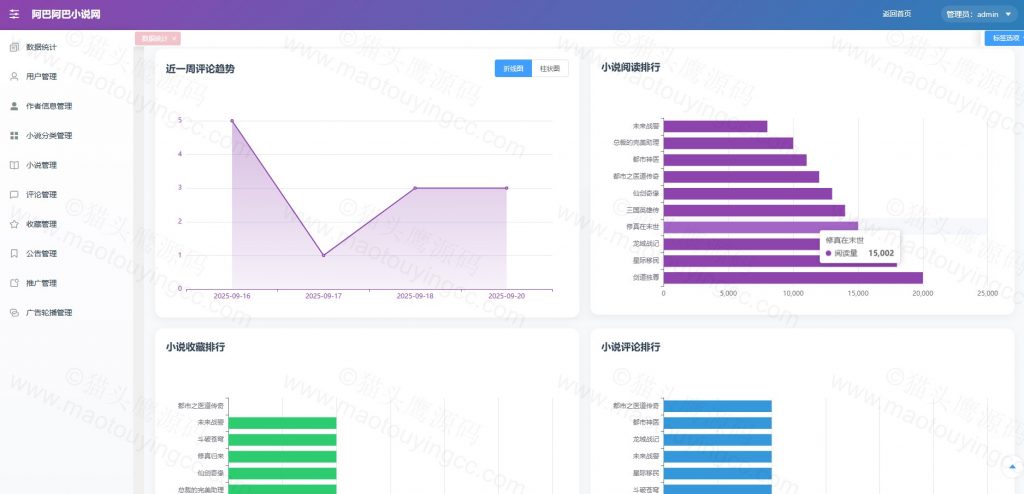Close the 数据统计 page tab
Image resolution: width=1024 pixels, height=494 pixels.
pos(174,39)
